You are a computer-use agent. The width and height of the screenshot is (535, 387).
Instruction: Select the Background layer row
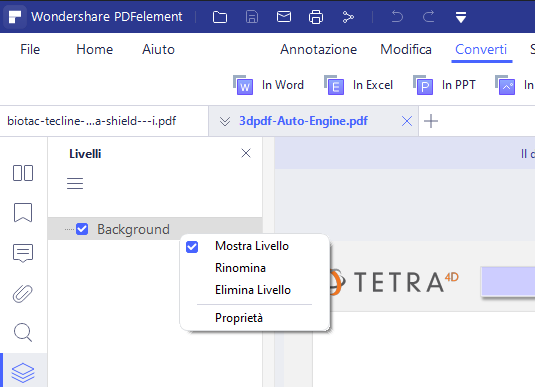click(155, 229)
